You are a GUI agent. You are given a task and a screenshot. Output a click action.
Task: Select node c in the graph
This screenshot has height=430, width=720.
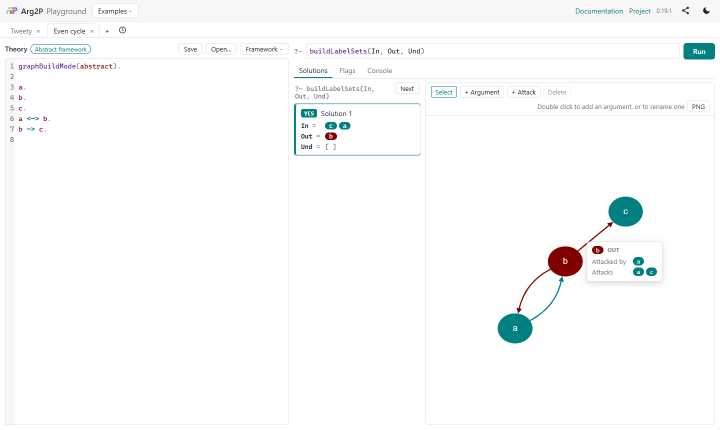click(625, 211)
